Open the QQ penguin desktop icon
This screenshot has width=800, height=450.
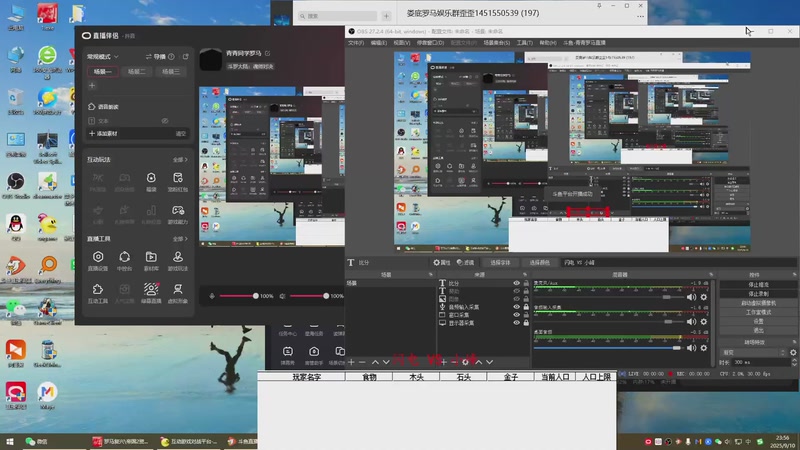16,227
